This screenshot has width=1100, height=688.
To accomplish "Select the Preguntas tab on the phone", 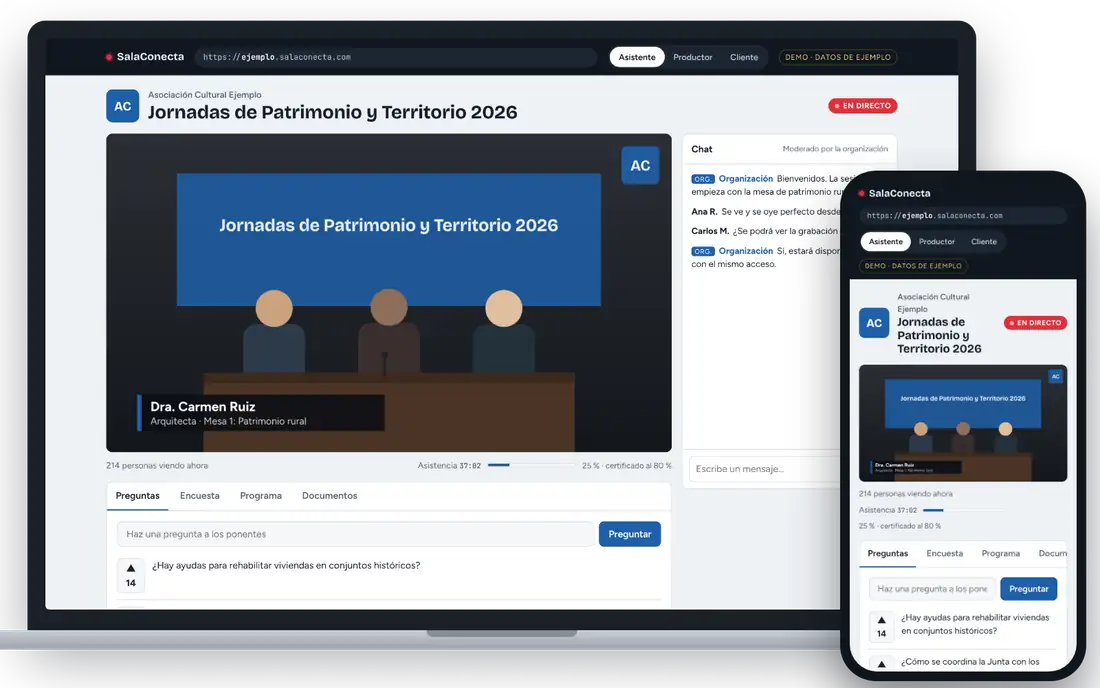I will [x=887, y=553].
